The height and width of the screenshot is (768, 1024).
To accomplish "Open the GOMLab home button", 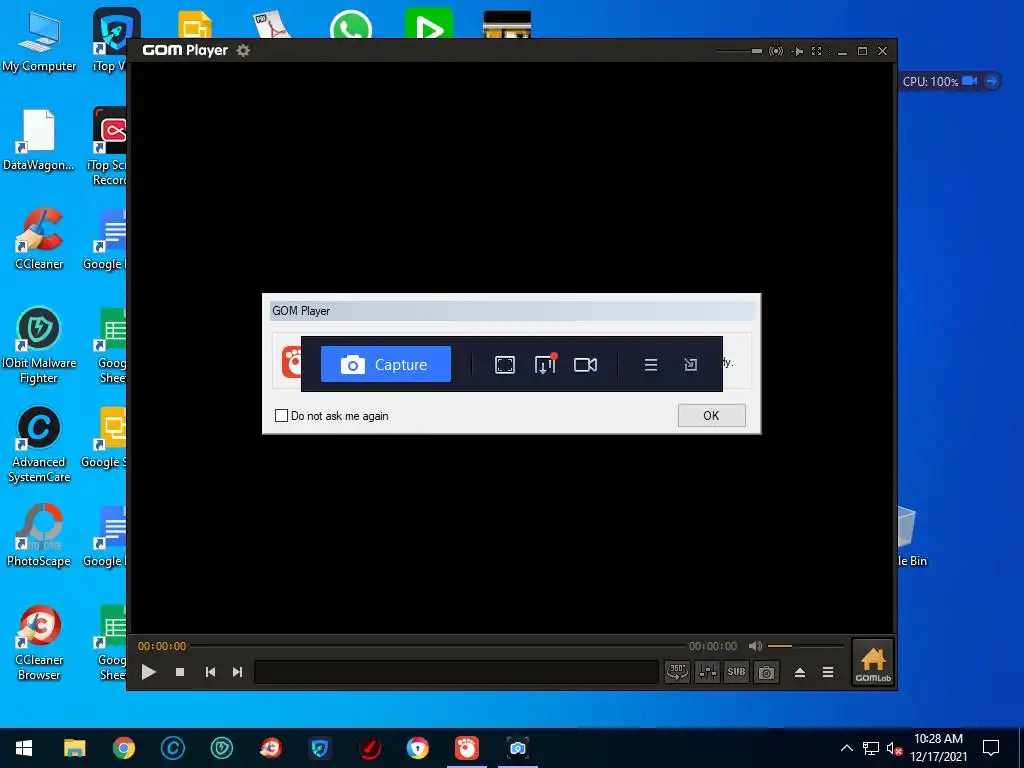I will 873,662.
